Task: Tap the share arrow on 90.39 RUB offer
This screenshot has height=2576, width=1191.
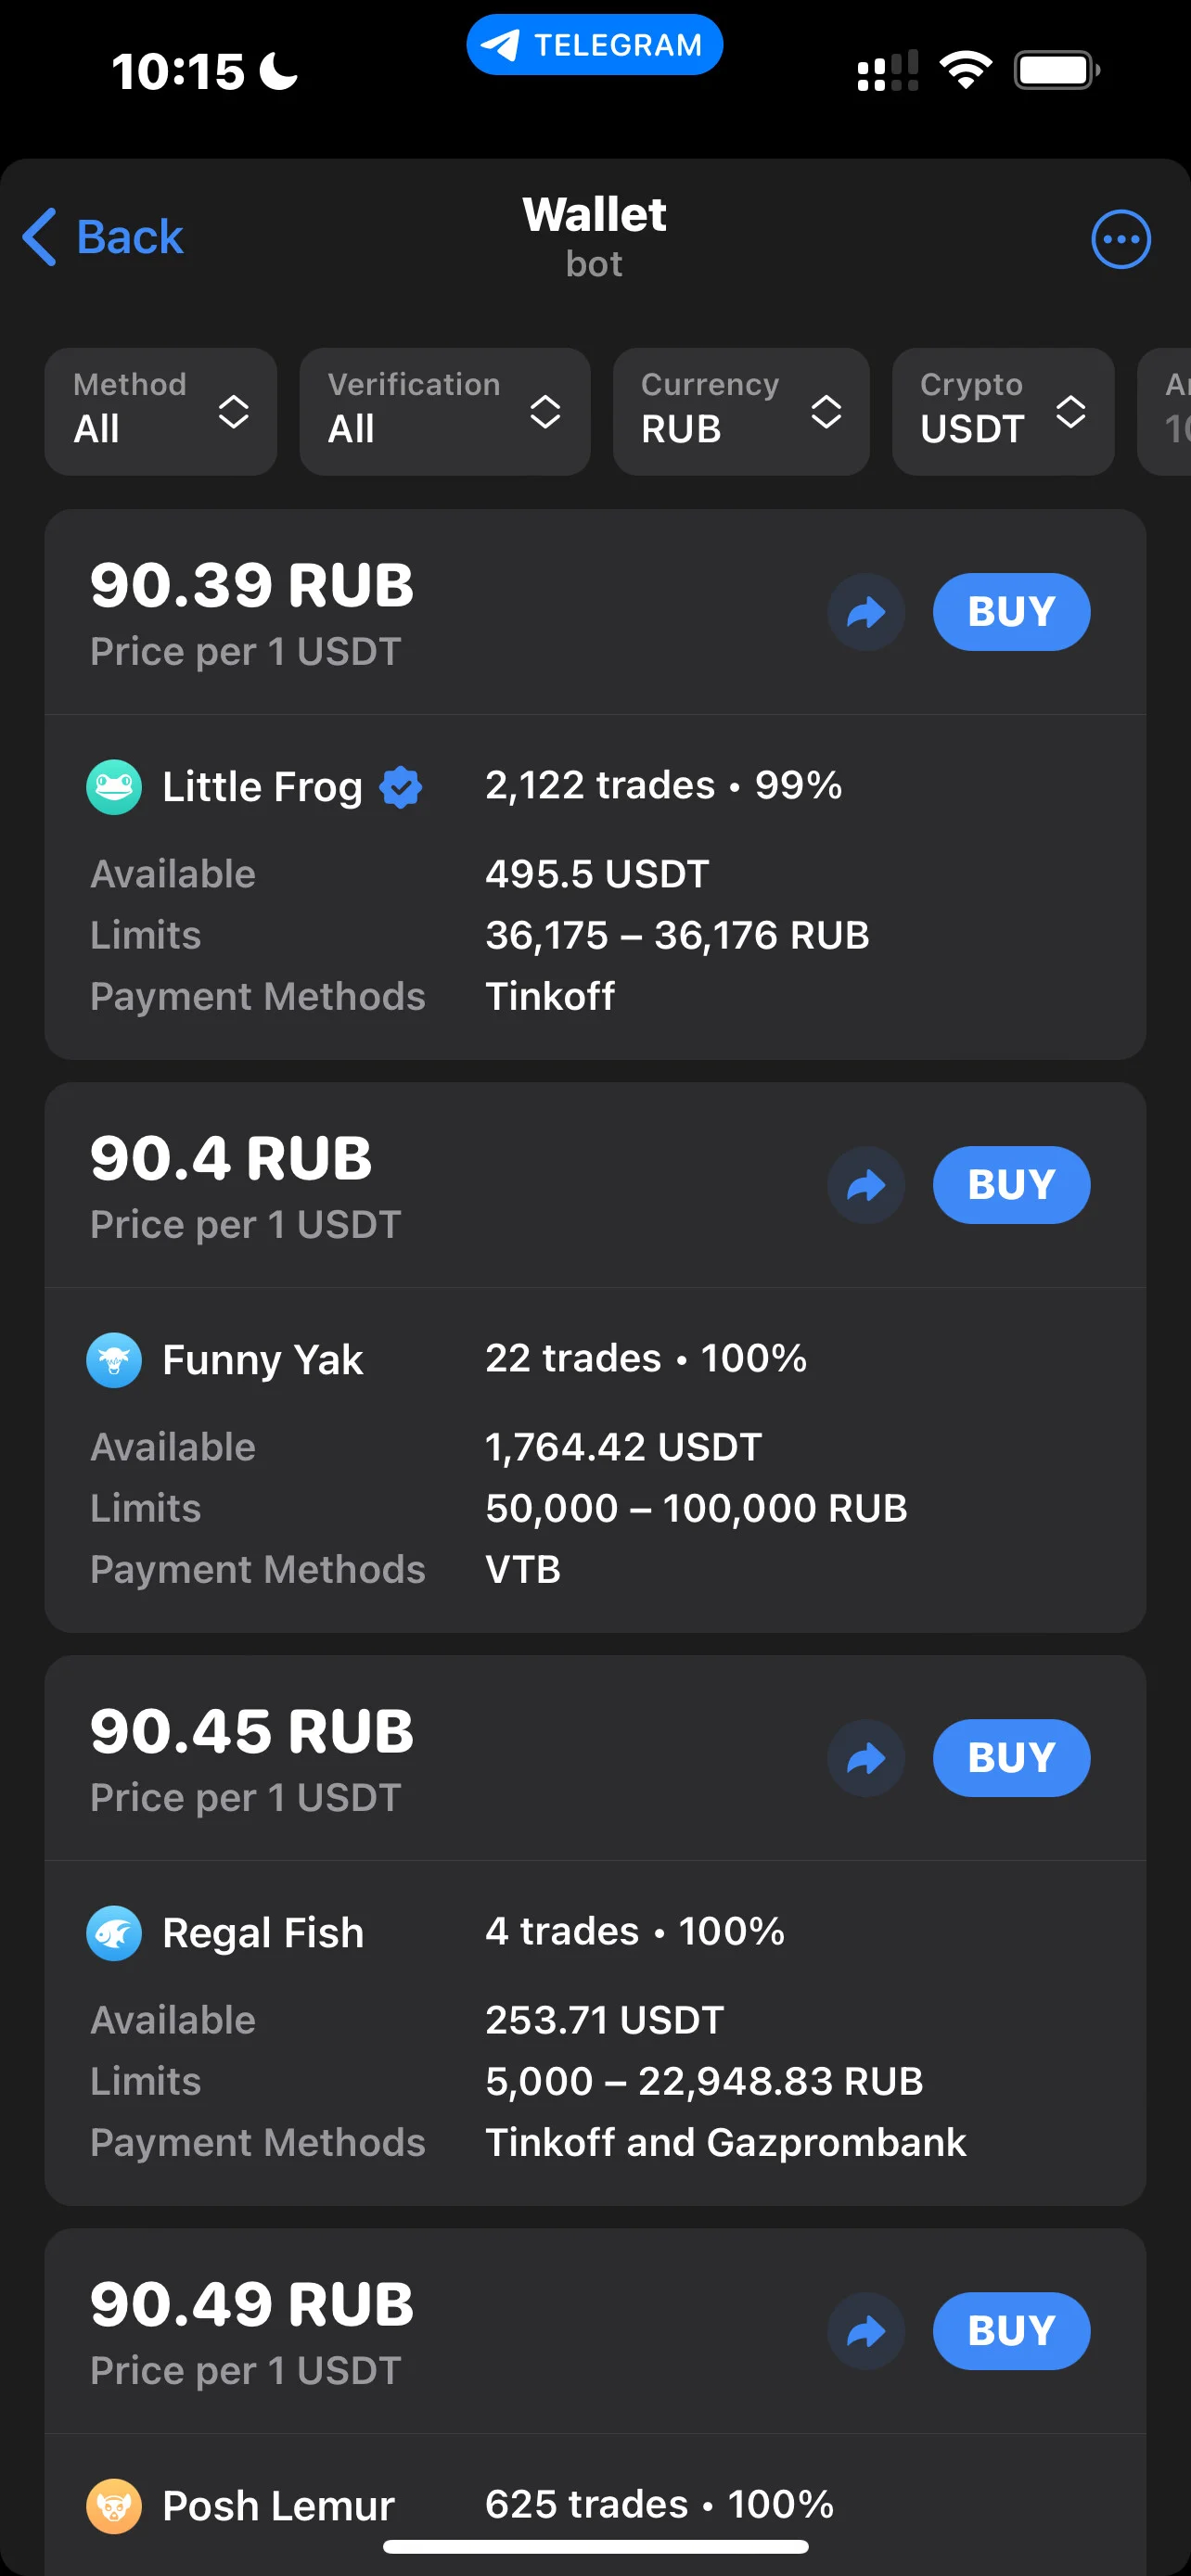Action: coord(866,612)
